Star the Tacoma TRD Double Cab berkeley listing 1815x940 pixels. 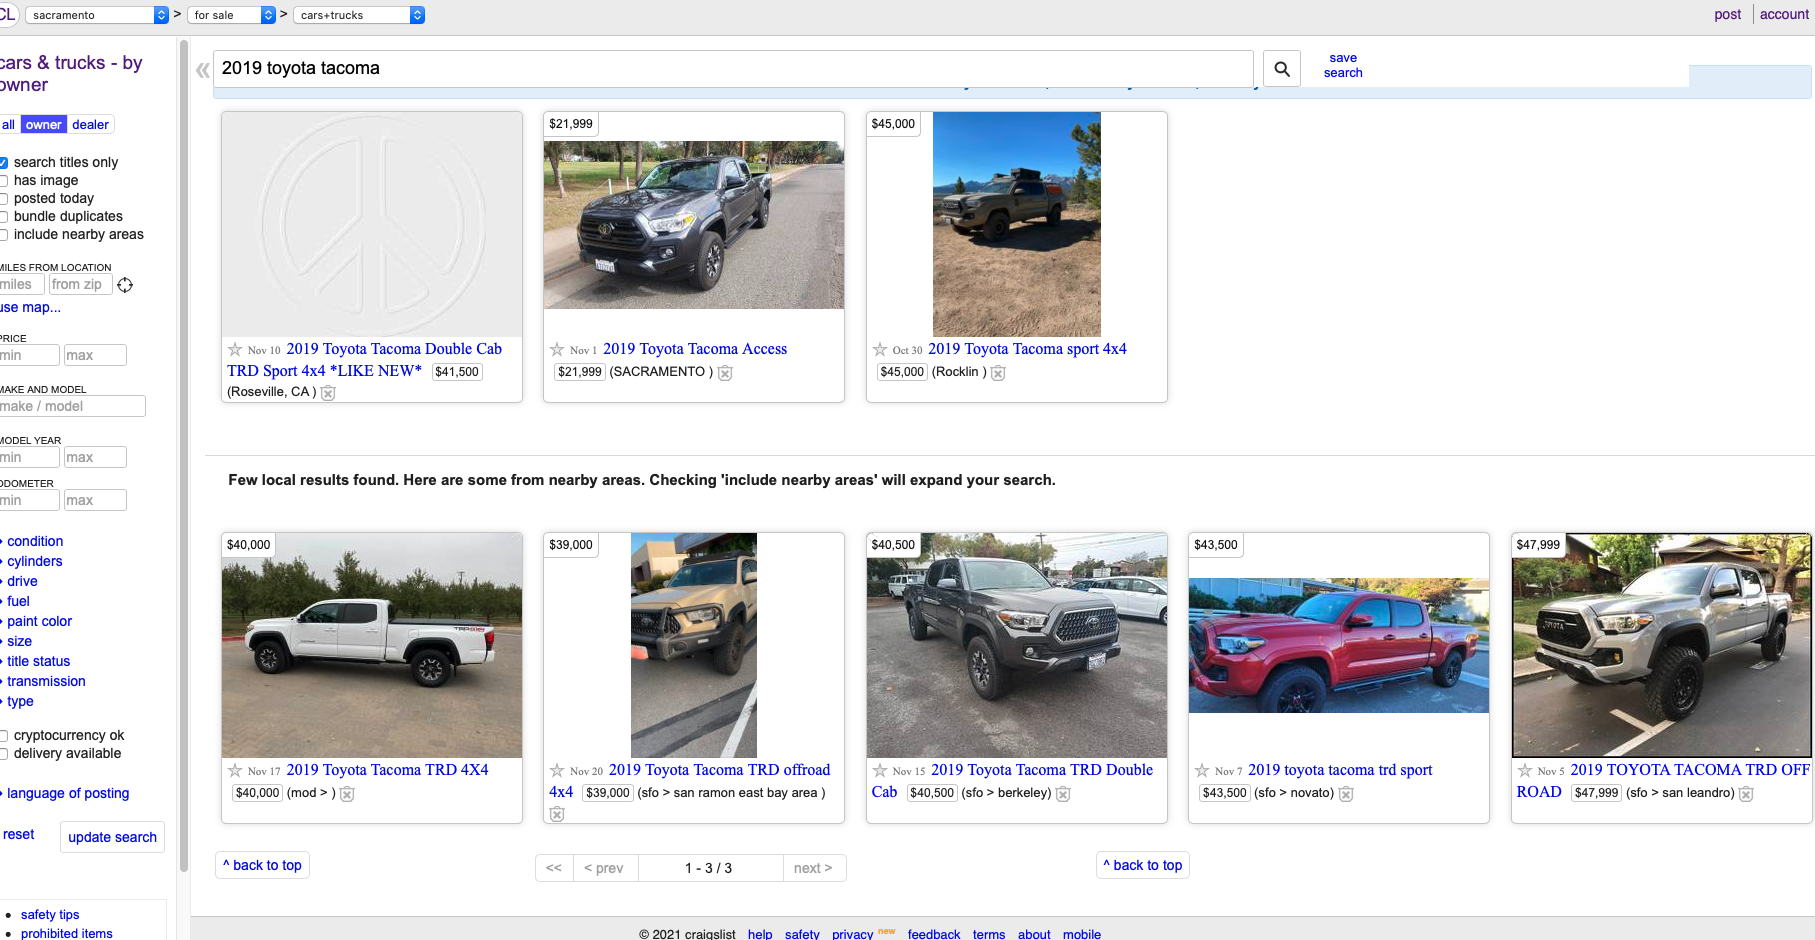880,770
